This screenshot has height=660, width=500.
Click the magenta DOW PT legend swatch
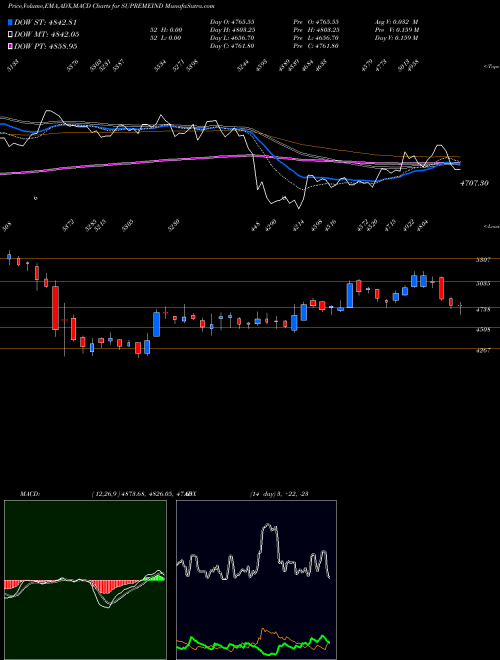10,46
